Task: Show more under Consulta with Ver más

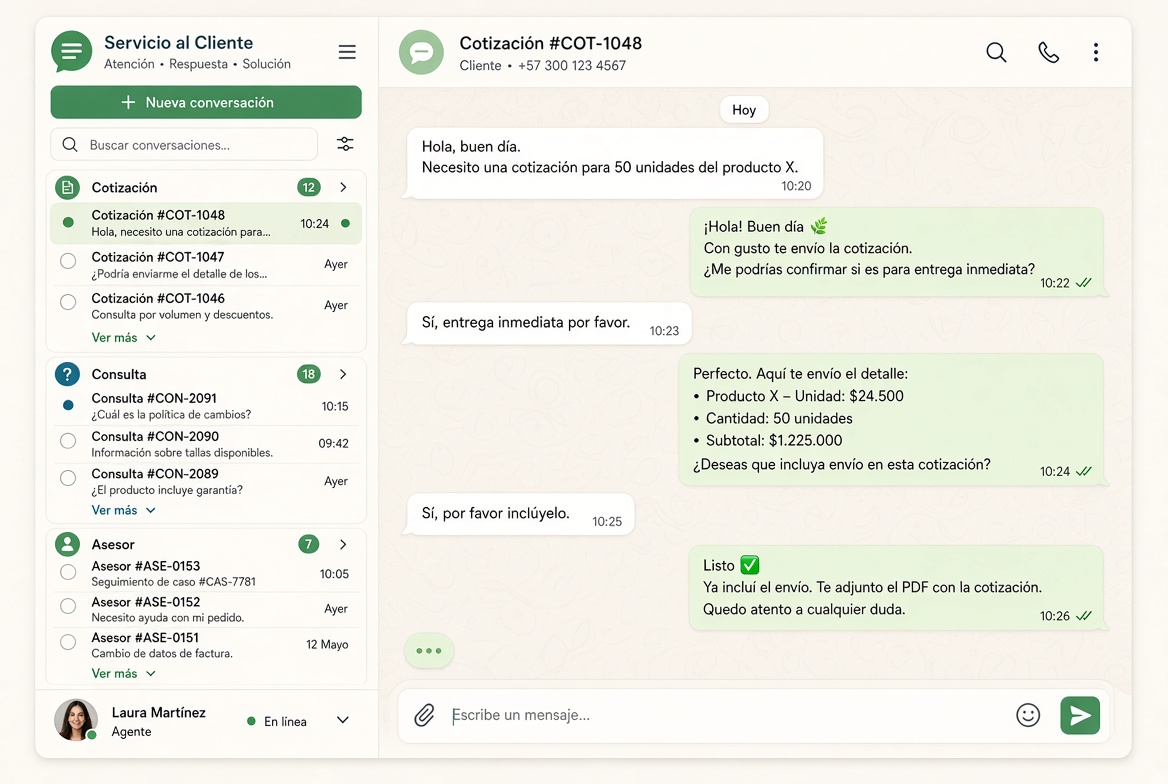Action: point(124,510)
